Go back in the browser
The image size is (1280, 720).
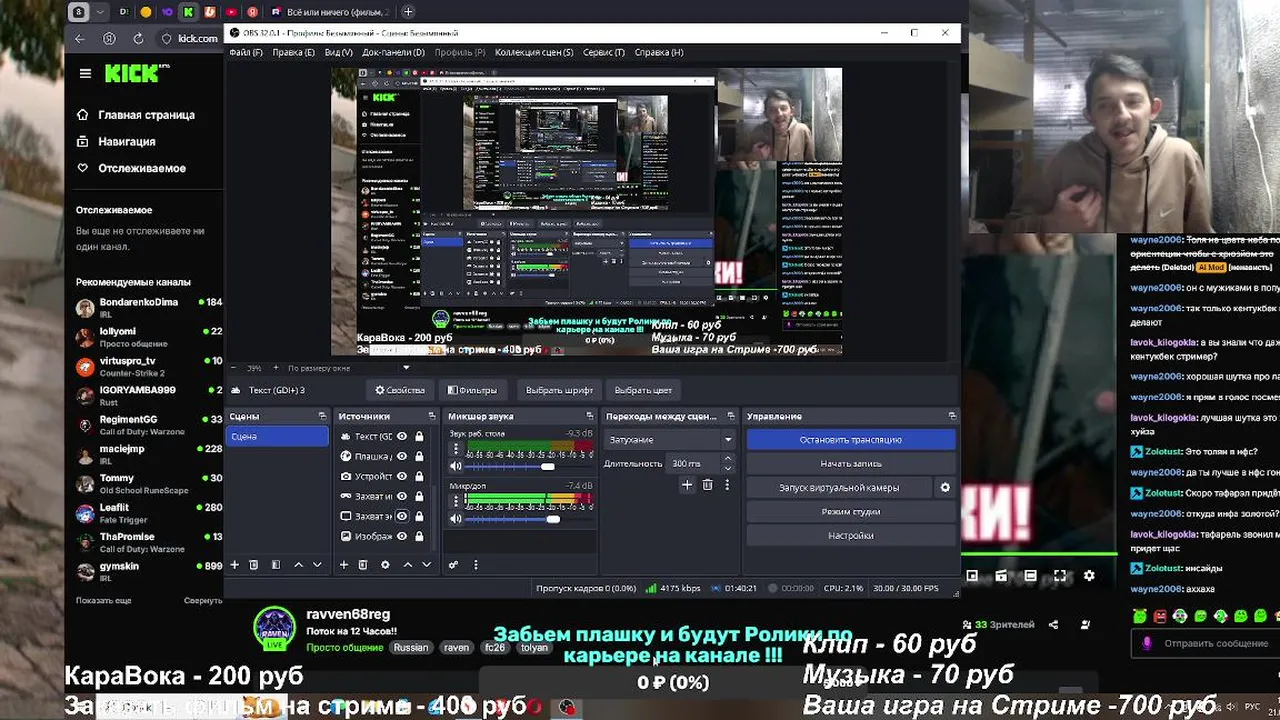coord(80,38)
